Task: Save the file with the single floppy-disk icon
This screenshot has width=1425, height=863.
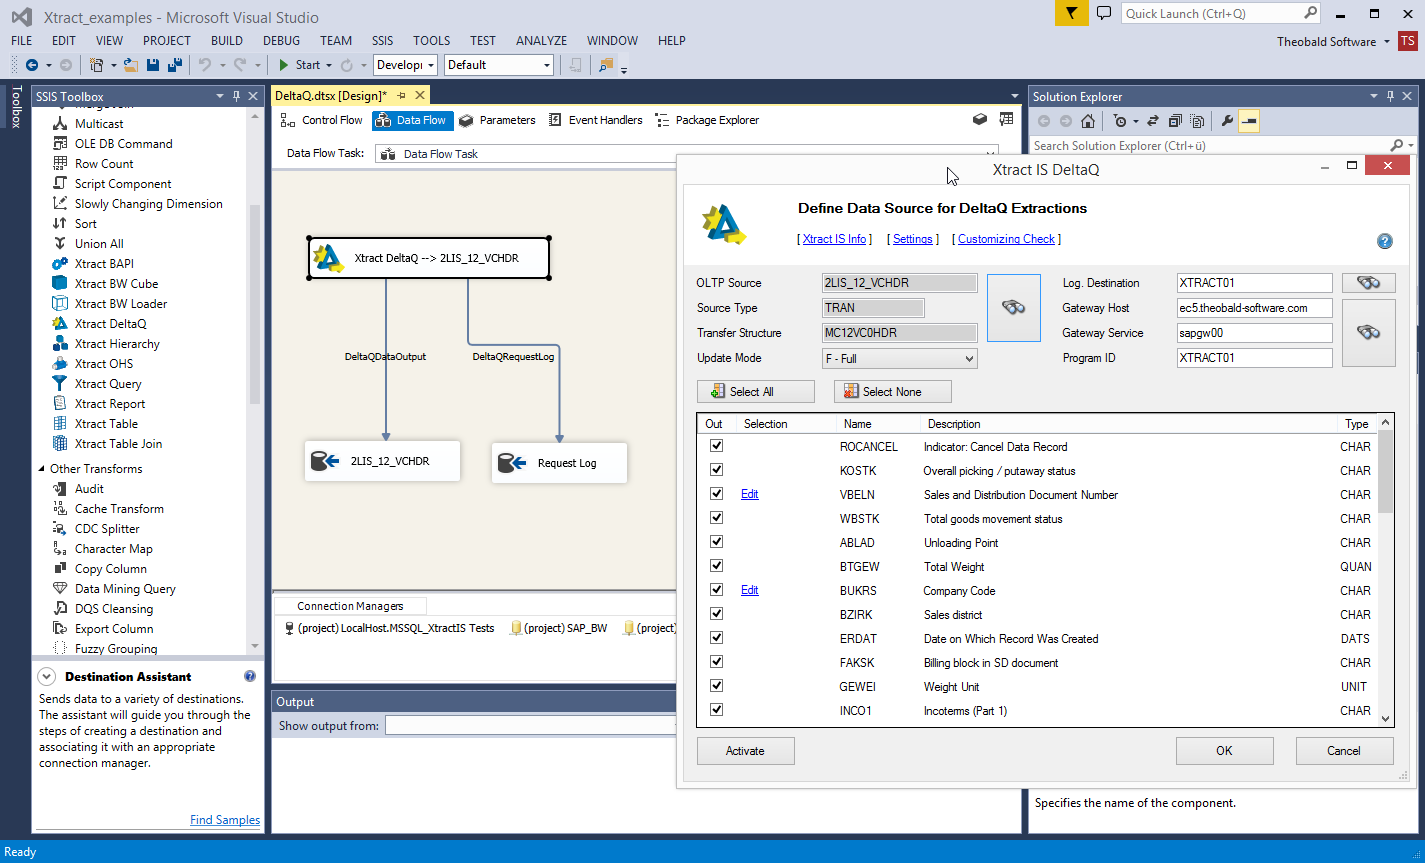Action: 153,65
